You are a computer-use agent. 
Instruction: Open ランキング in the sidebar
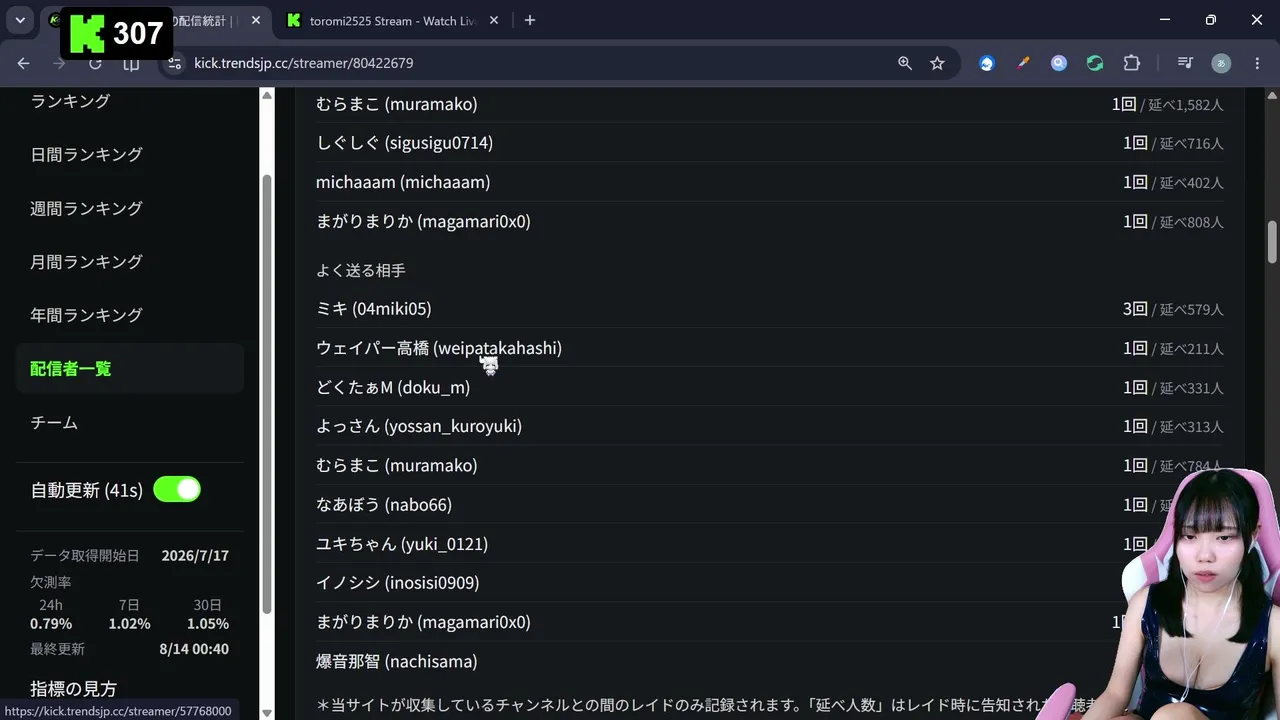coord(70,101)
